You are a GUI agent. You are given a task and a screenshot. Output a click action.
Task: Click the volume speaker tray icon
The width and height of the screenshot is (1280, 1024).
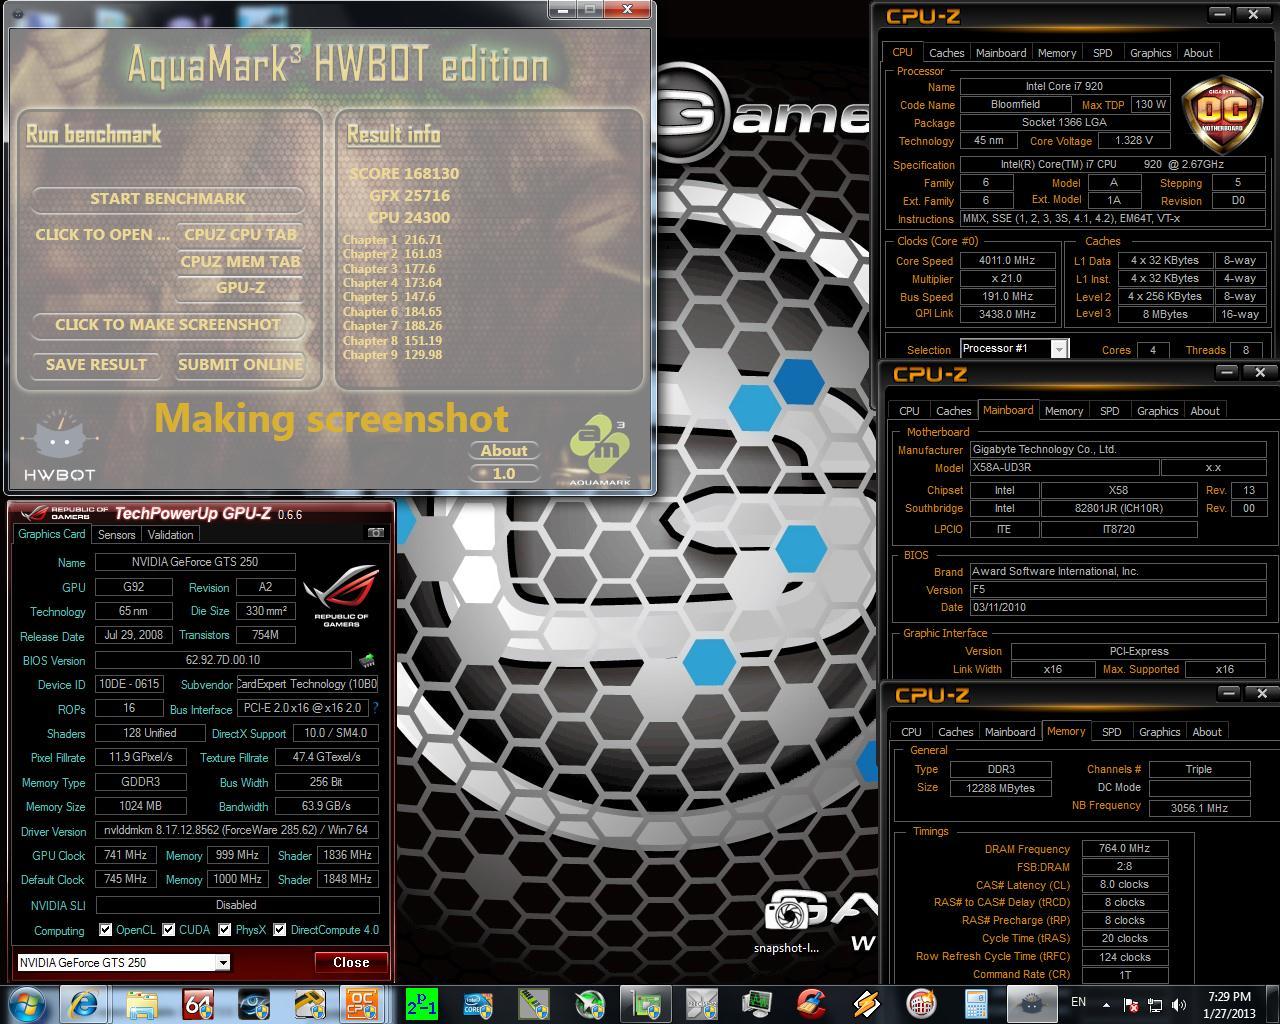tap(1178, 1004)
